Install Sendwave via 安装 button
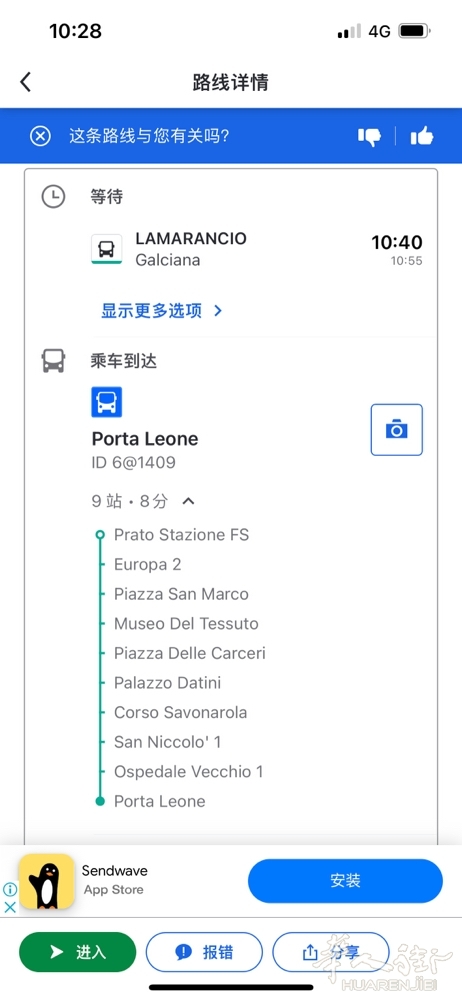The width and height of the screenshot is (462, 1000). pyautogui.click(x=345, y=881)
